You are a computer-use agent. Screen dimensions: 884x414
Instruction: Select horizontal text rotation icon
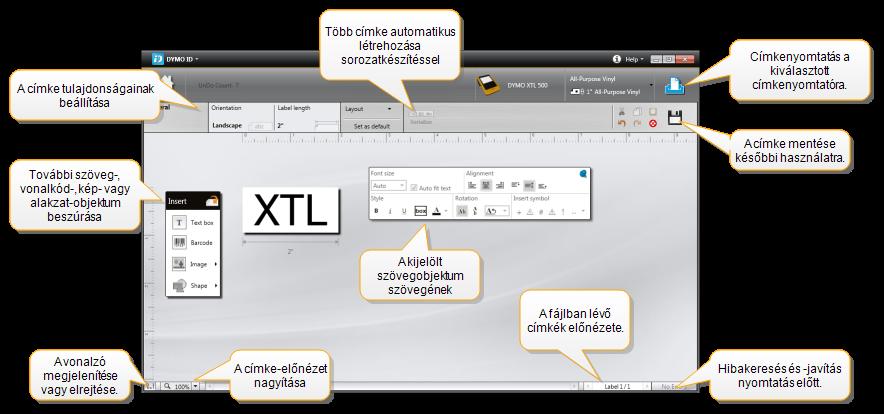462,211
